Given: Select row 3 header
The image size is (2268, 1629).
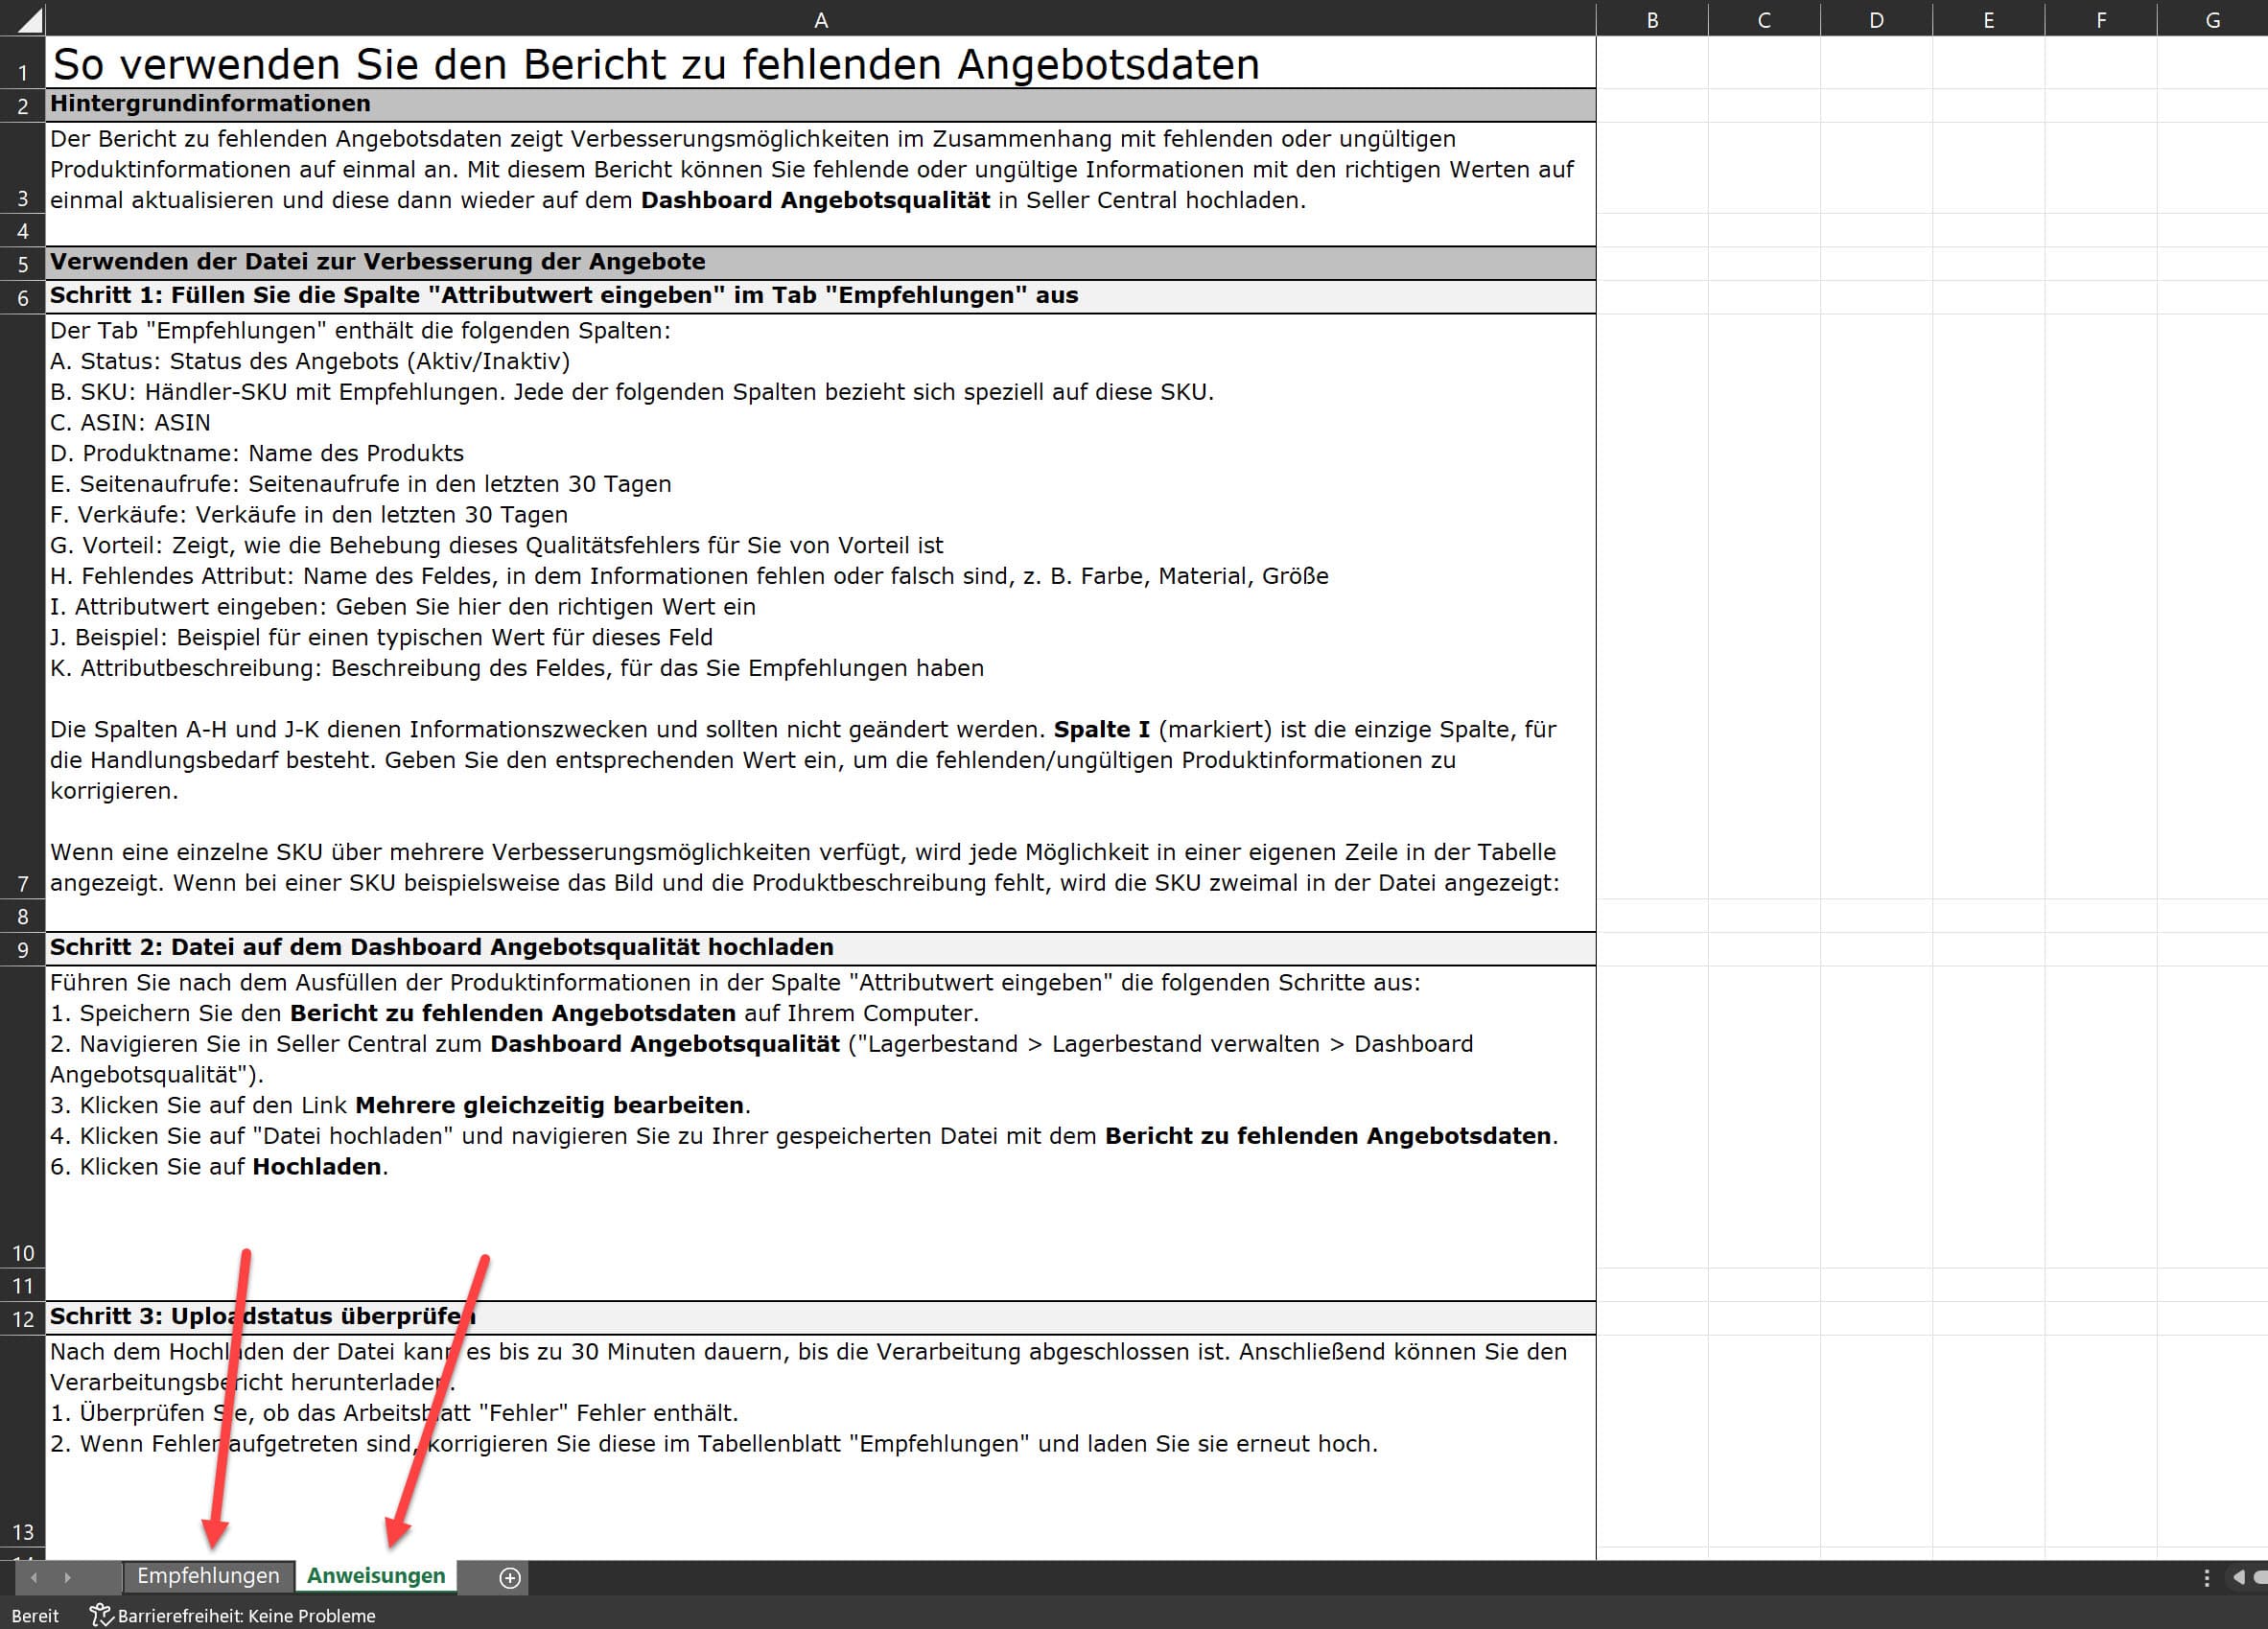Looking at the screenshot, I should (22, 168).
